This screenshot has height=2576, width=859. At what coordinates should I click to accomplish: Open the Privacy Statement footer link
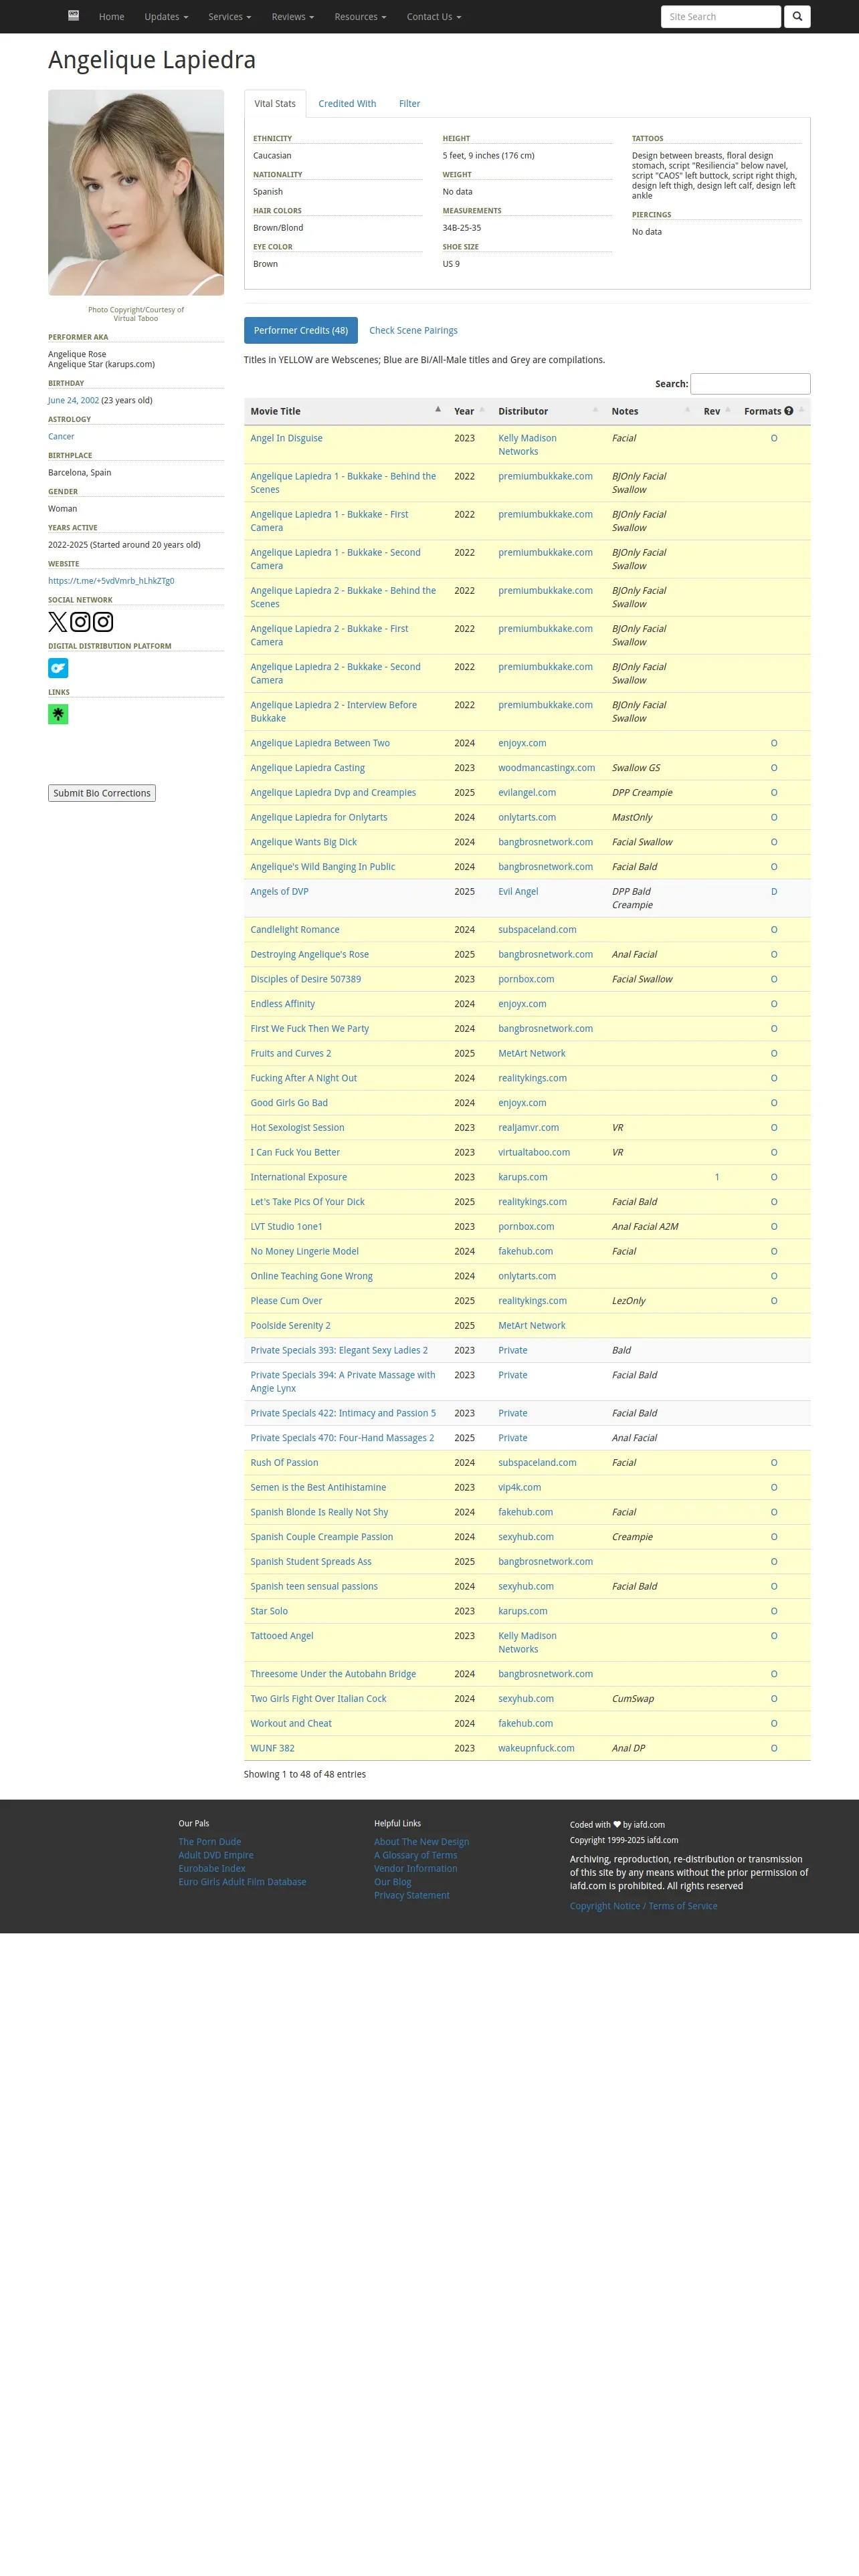(412, 1895)
